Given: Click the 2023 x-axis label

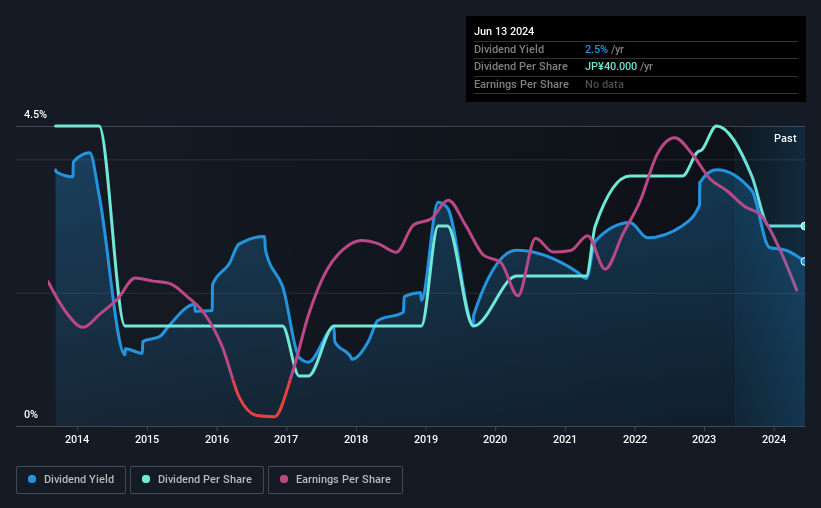Looking at the screenshot, I should pos(704,439).
